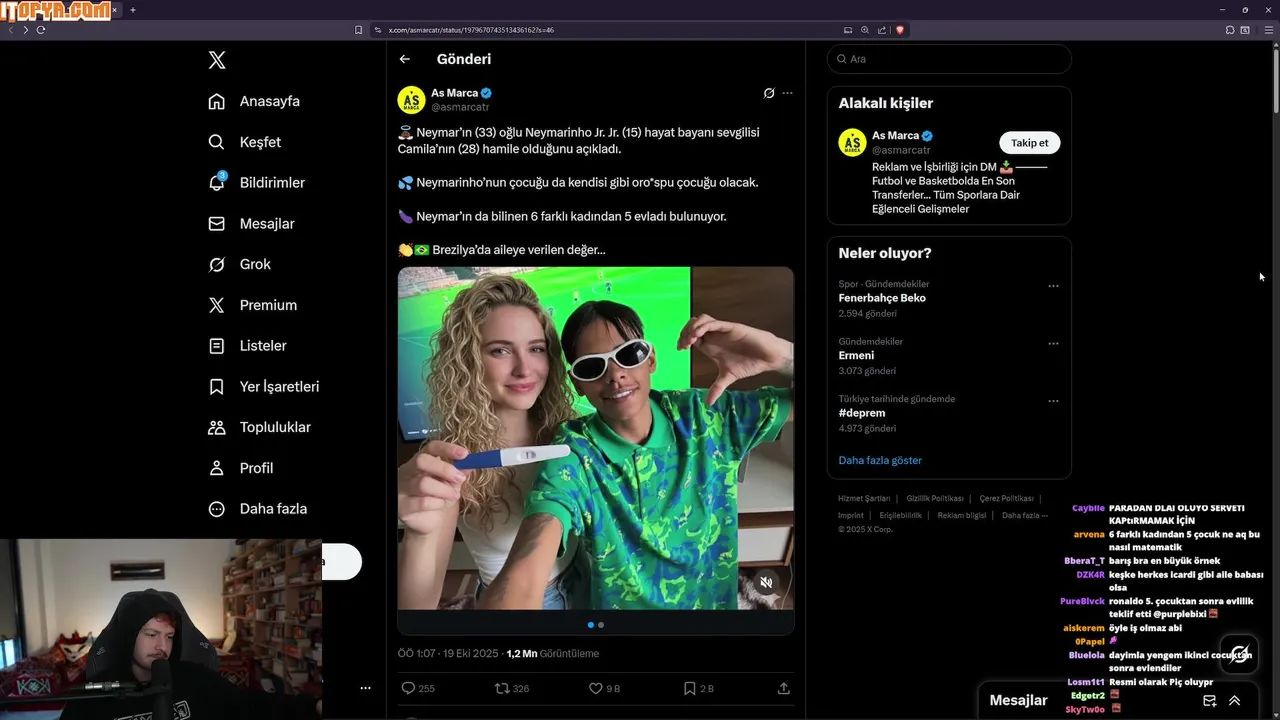Open the Ermeni trending topic
The height and width of the screenshot is (720, 1280).
tap(856, 355)
